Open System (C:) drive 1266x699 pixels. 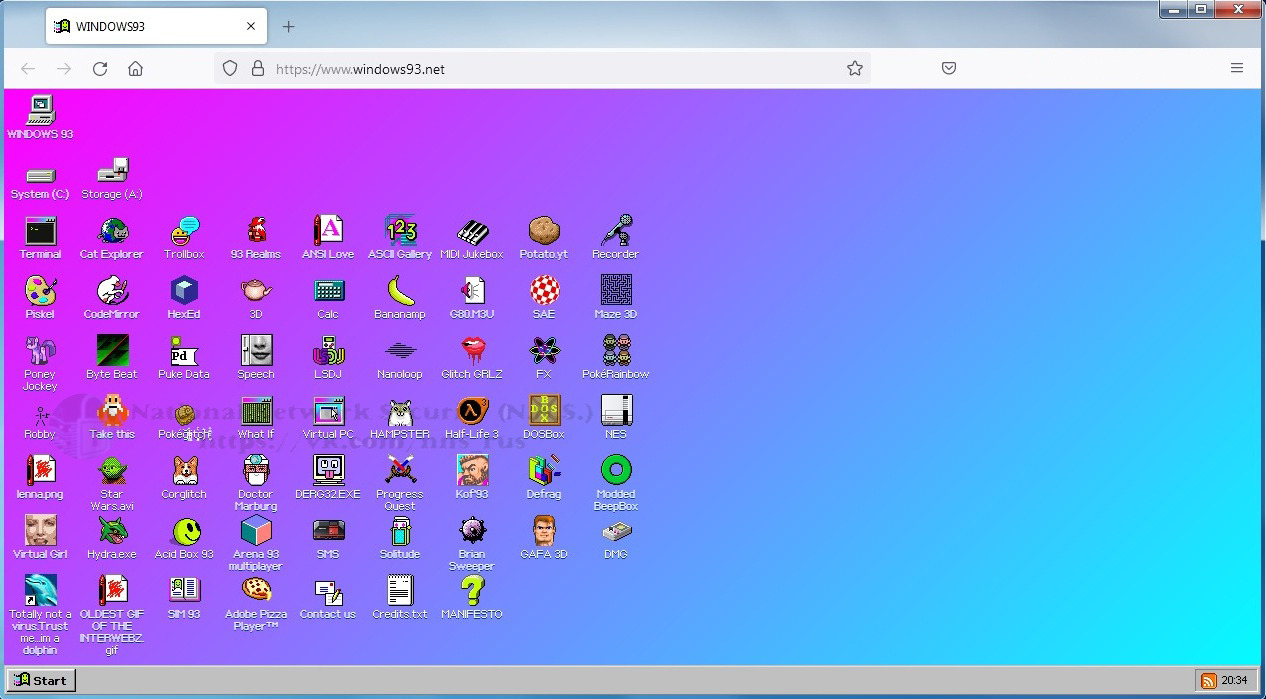[40, 174]
